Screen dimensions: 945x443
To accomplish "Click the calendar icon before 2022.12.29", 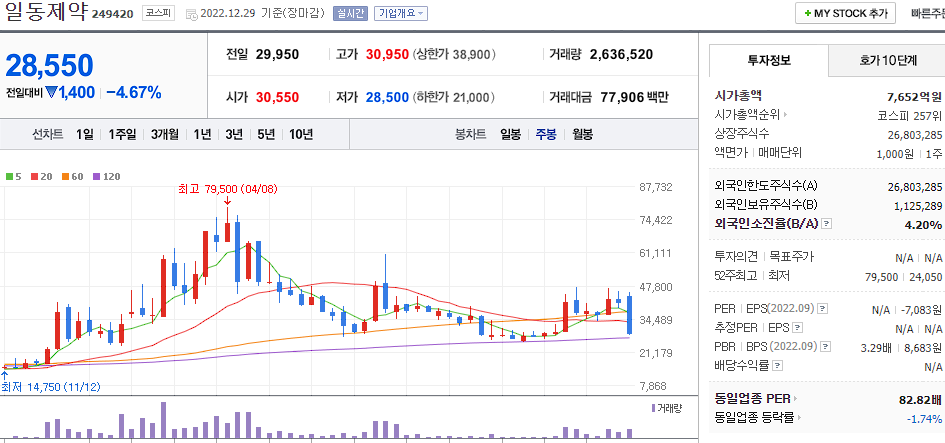I will 191,14.
